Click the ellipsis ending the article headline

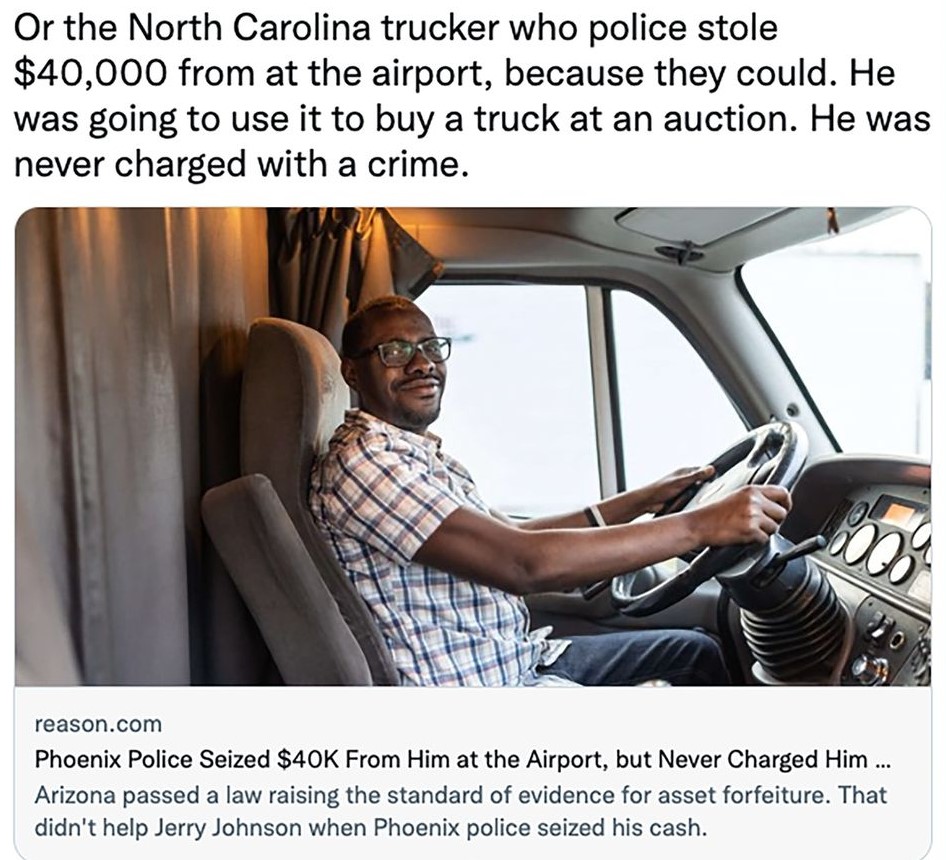(880, 760)
